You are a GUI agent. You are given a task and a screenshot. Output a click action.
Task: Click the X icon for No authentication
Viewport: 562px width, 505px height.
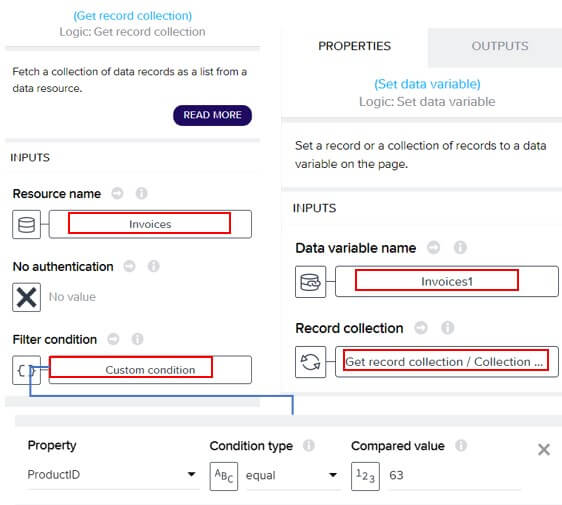(27, 297)
